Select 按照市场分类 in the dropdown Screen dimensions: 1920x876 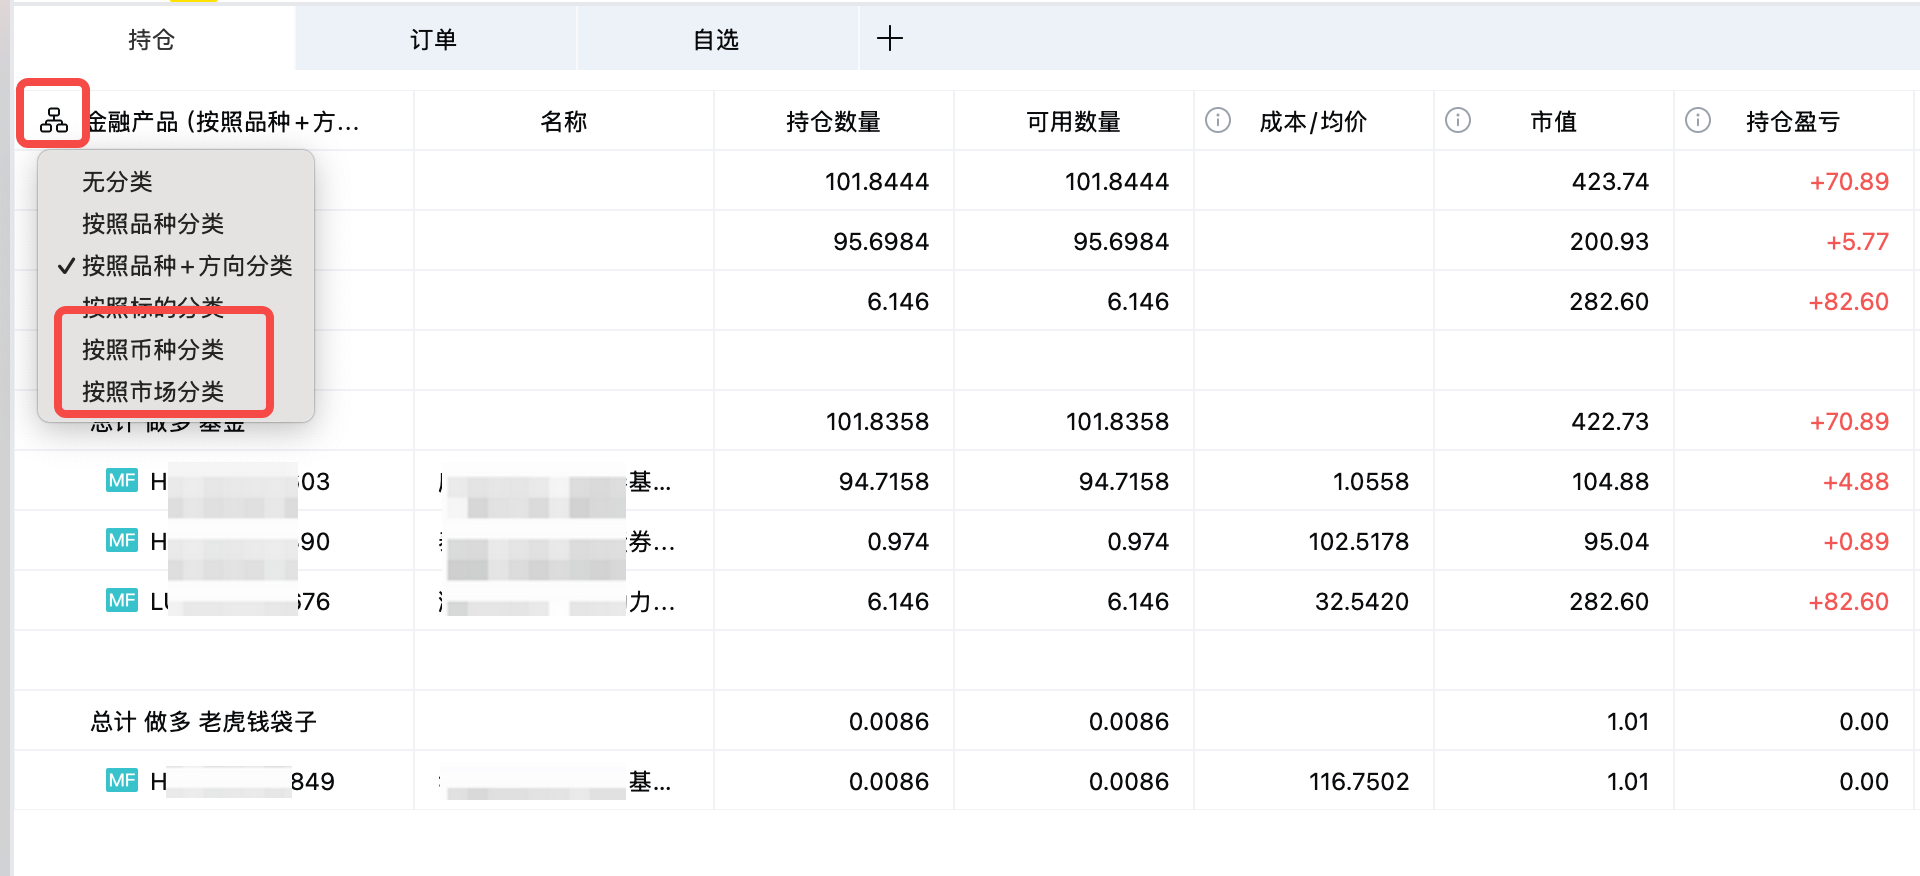153,392
